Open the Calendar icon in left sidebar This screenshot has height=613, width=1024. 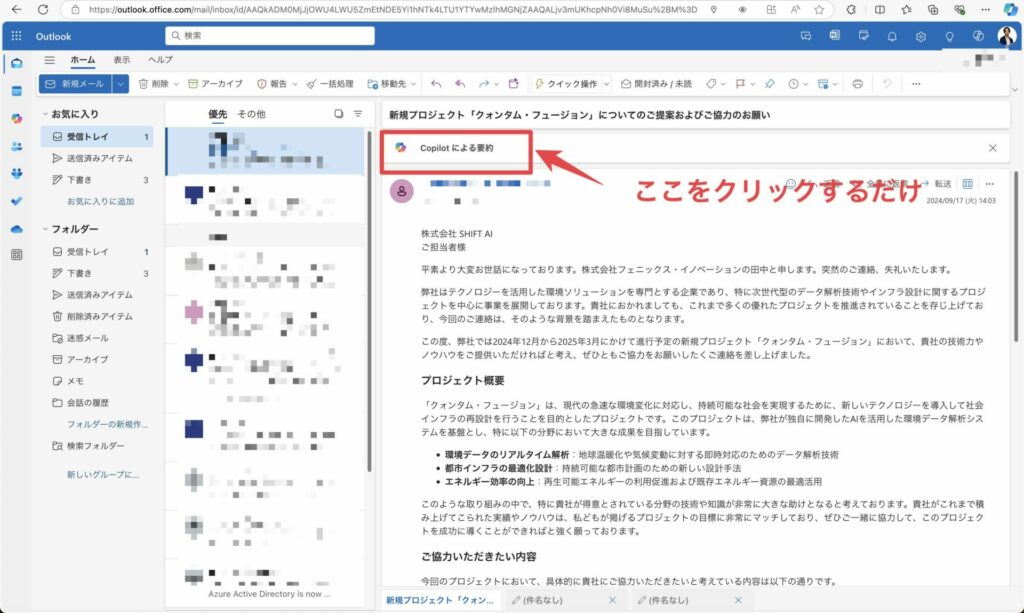tap(15, 90)
